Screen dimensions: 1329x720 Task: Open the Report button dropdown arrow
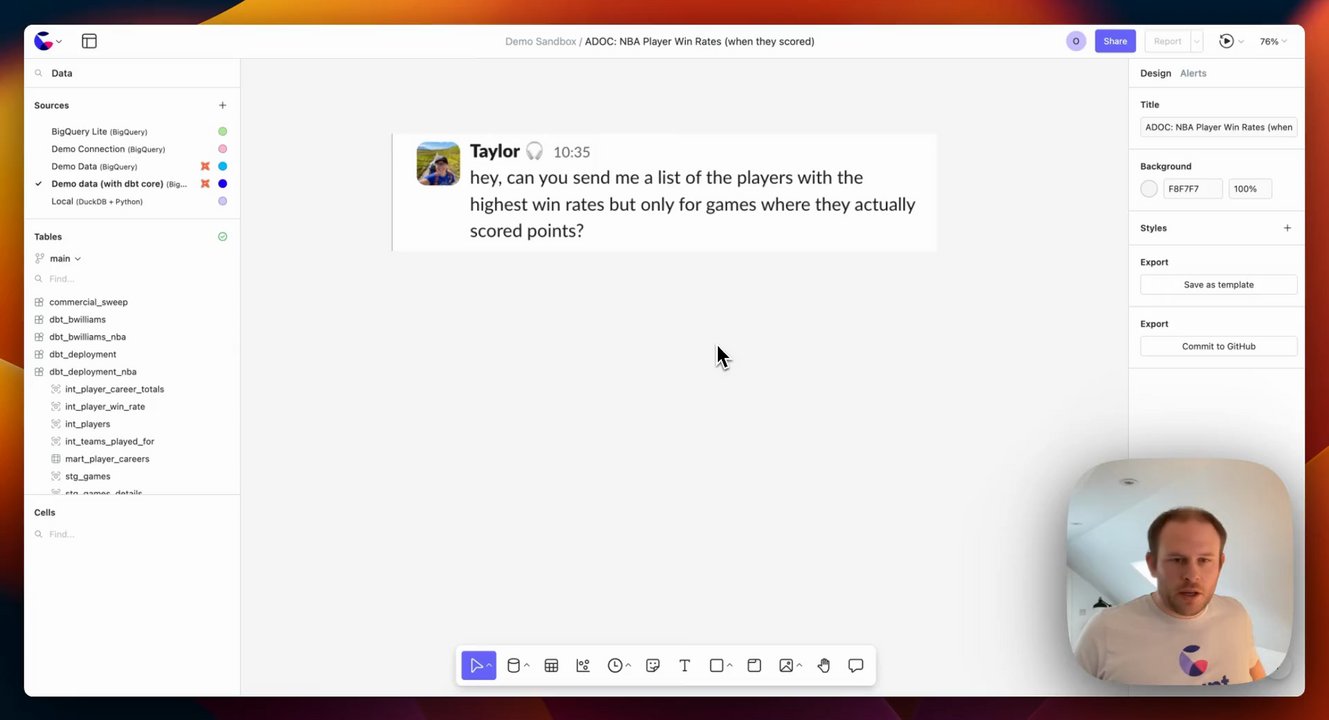coord(1197,41)
